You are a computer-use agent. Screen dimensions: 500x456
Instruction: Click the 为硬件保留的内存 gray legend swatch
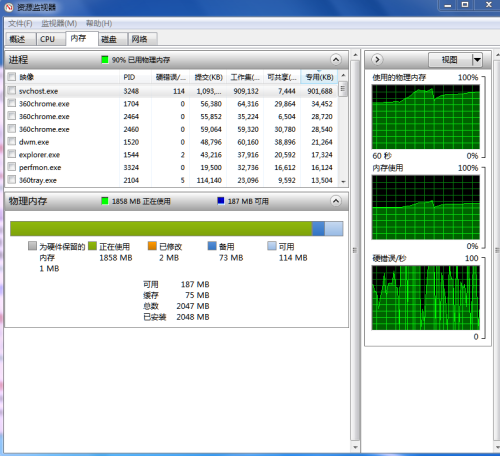point(32,246)
